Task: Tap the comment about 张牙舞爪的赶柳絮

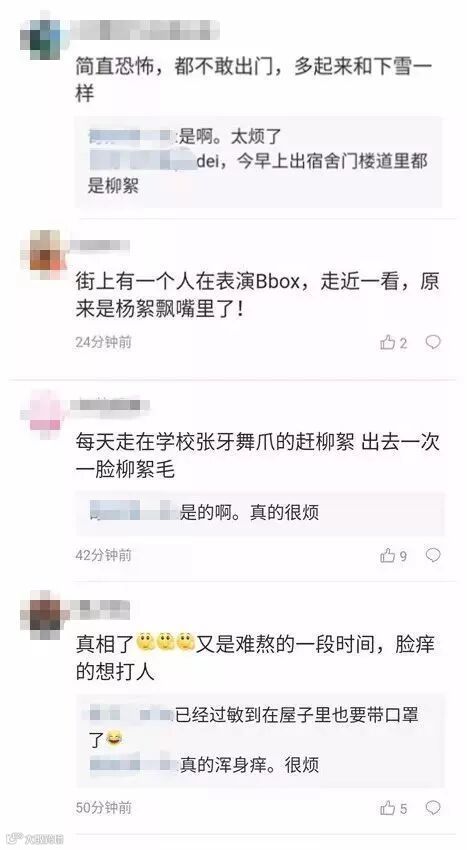Action: click(x=257, y=454)
